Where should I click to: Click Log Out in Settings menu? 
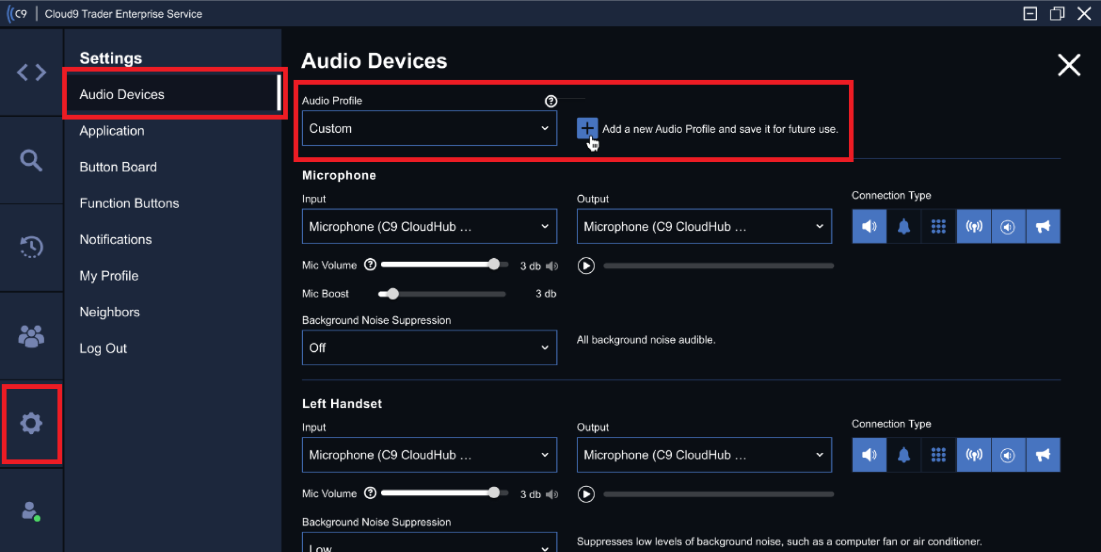pos(103,348)
